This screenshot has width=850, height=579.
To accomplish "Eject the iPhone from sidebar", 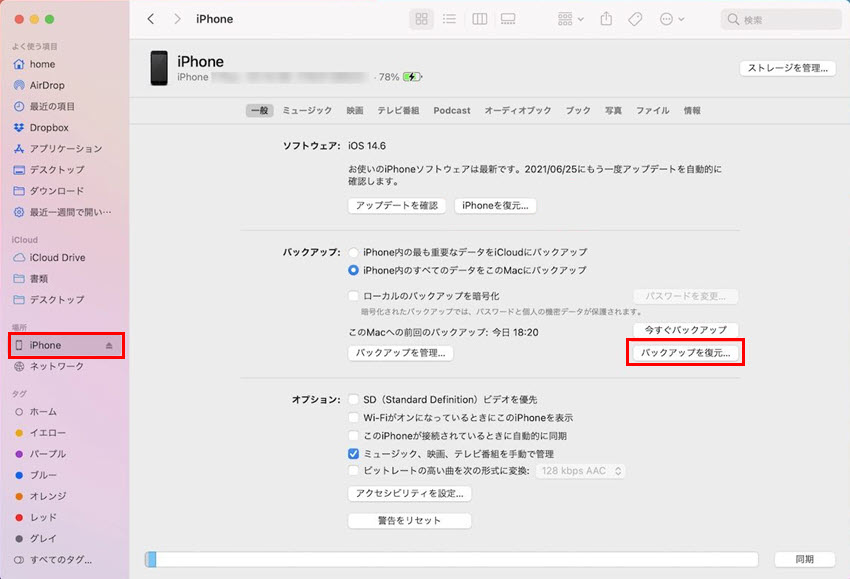I will [x=109, y=345].
